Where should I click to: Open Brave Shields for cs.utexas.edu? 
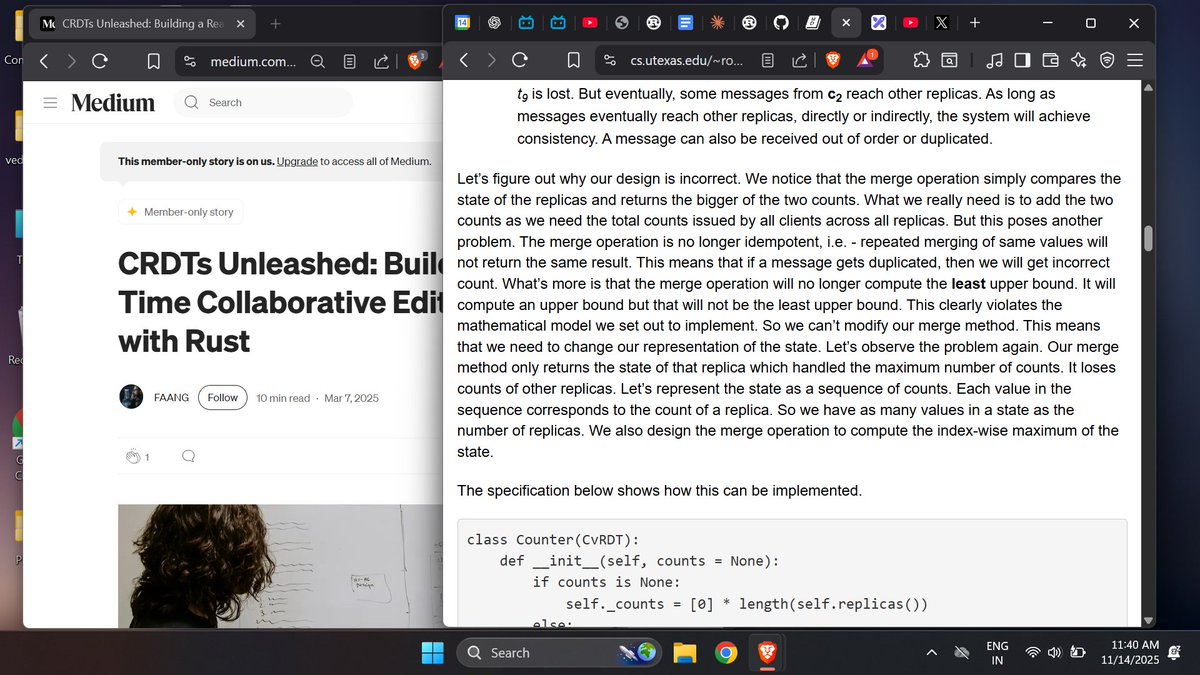832,60
